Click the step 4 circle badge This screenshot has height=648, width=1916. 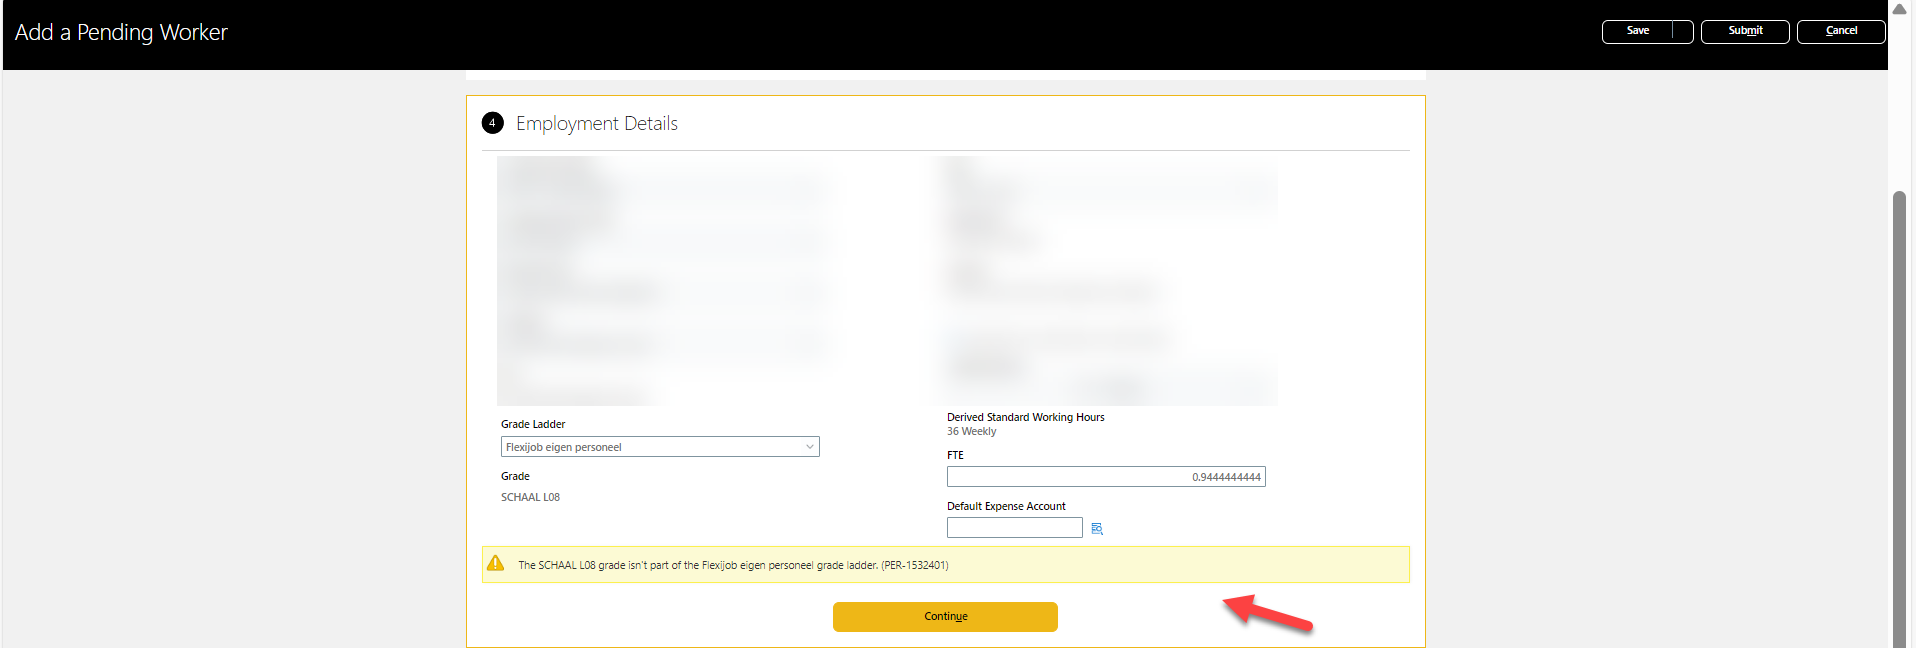pos(492,123)
